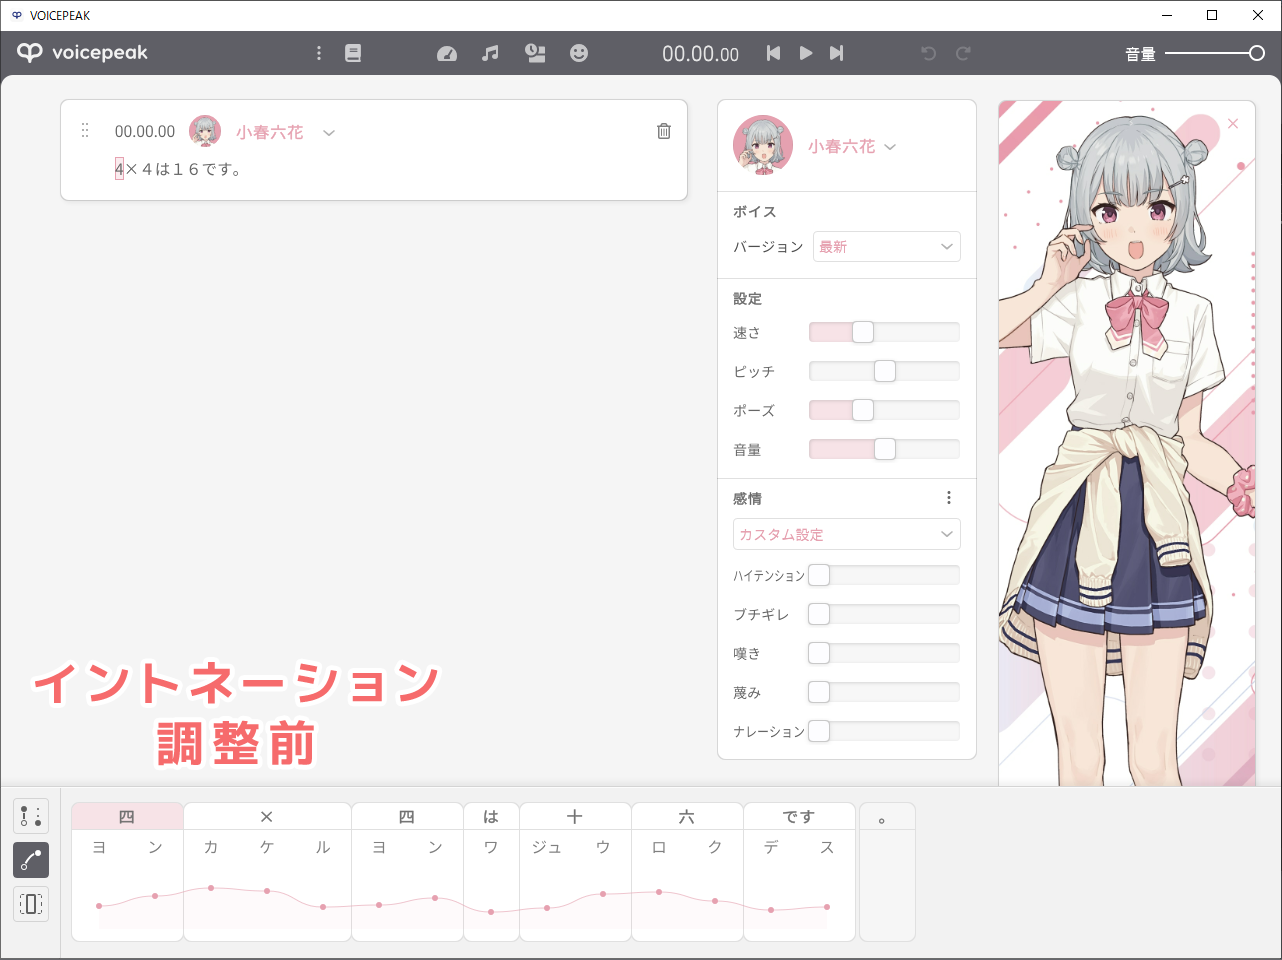Select the です word segment tab

click(799, 817)
